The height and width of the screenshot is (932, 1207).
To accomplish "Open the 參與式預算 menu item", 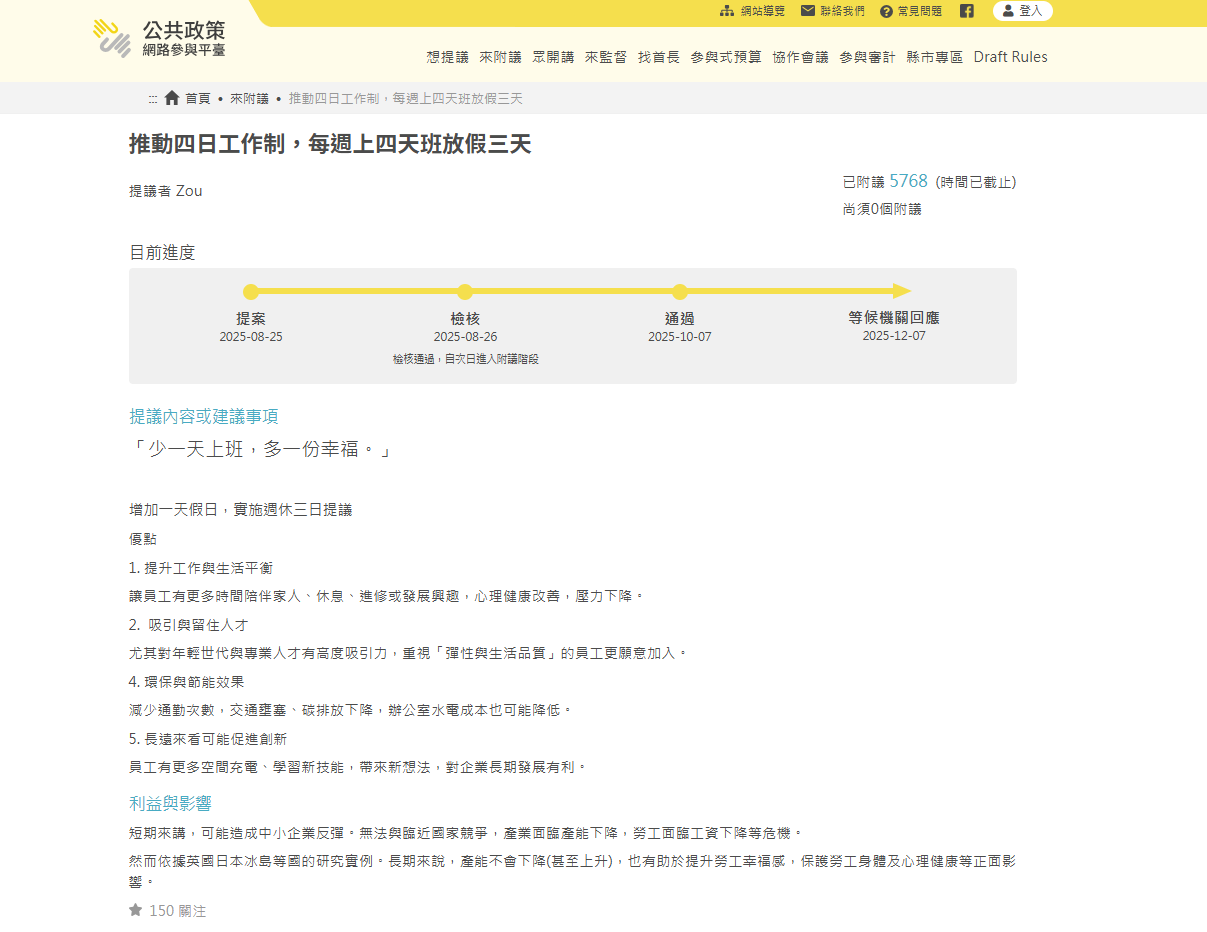I will 726,57.
